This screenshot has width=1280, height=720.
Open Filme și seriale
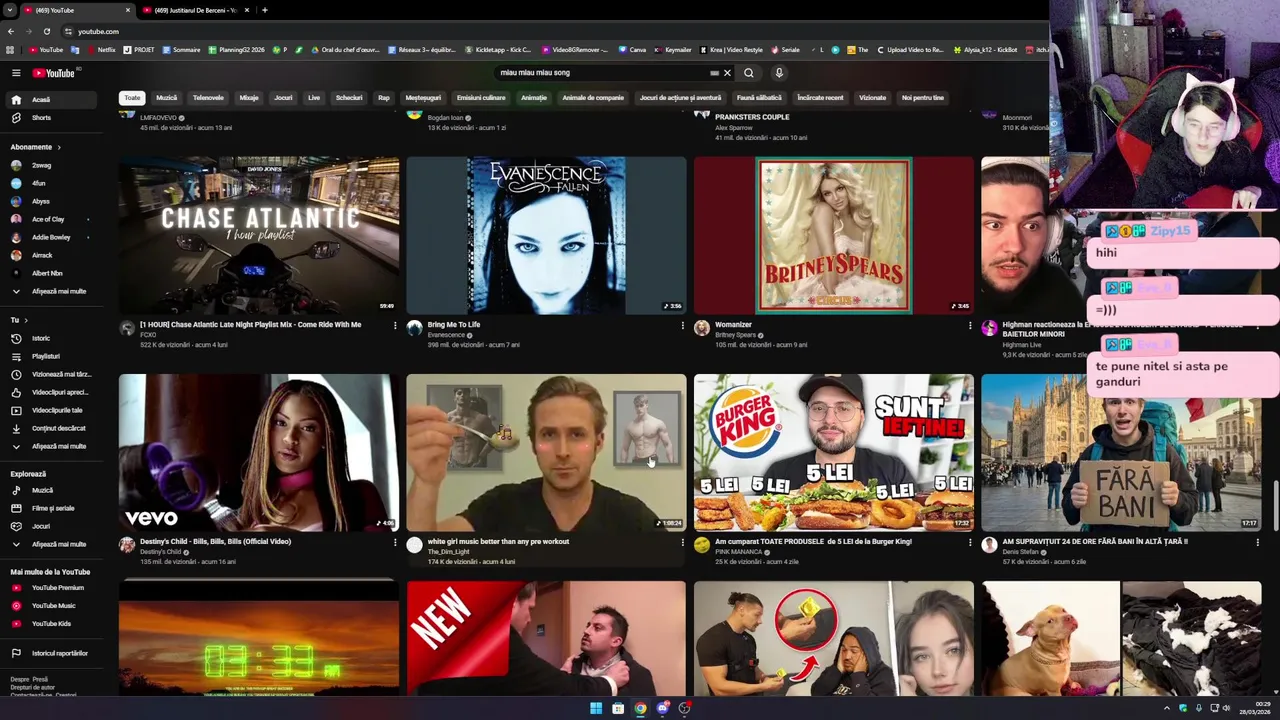(49, 508)
